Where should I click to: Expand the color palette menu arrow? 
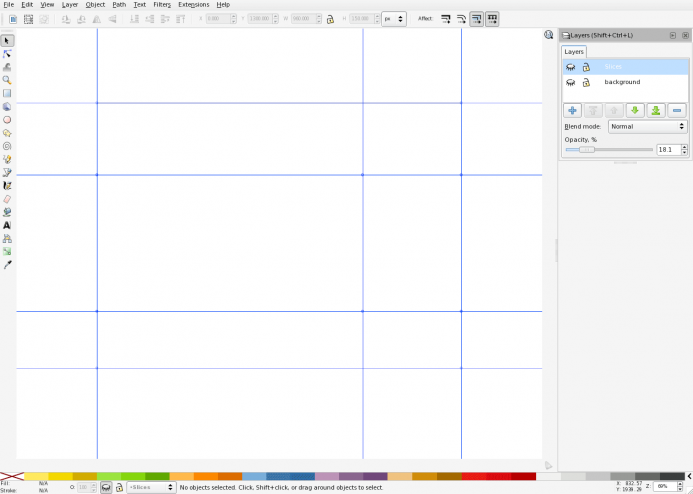coord(689,476)
